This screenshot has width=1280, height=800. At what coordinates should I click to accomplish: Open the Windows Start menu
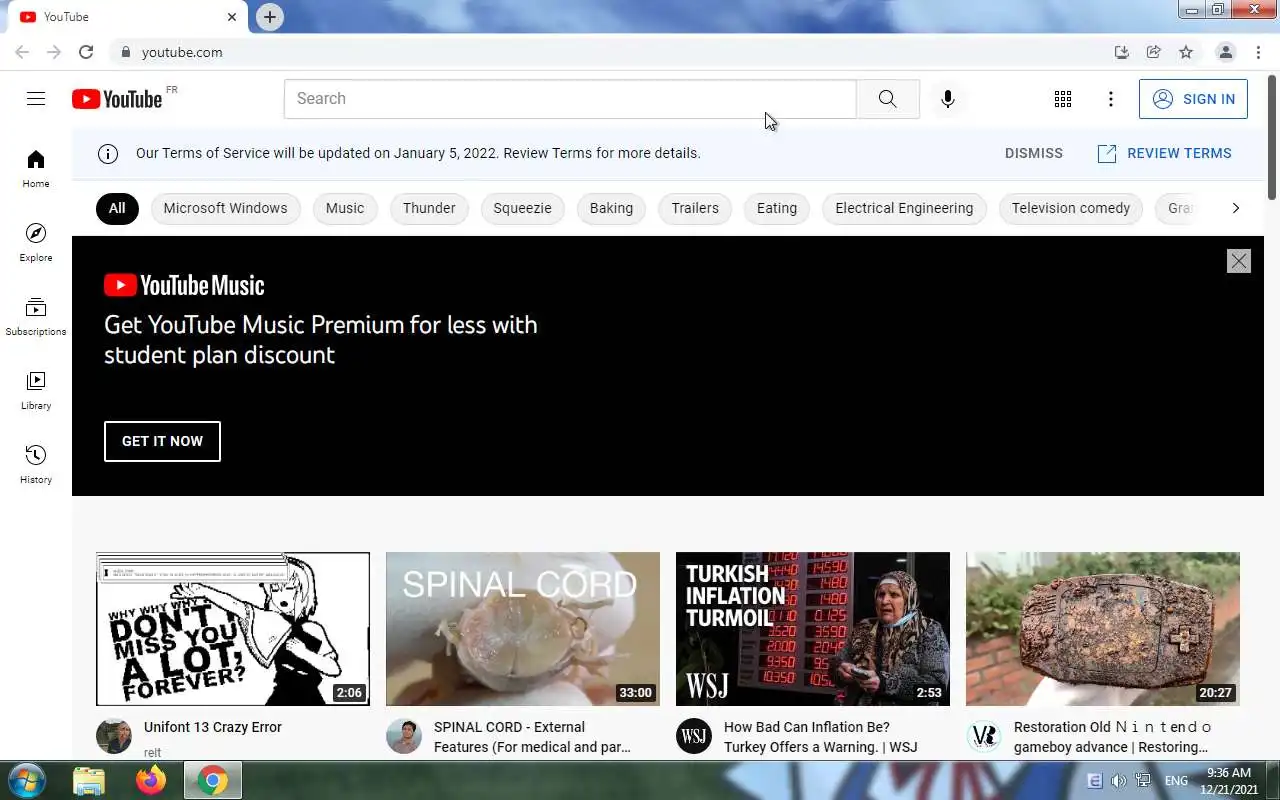pyautogui.click(x=27, y=781)
